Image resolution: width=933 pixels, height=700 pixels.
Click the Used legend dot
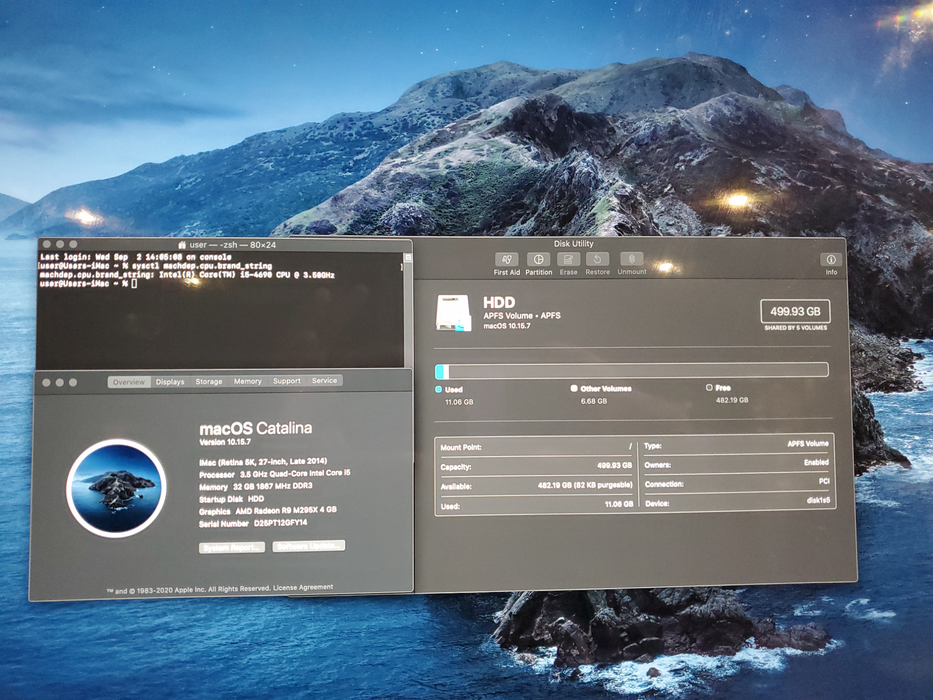[x=439, y=389]
